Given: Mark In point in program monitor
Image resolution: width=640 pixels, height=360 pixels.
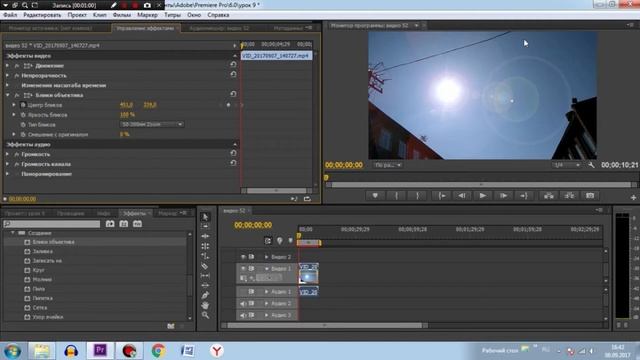Looking at the screenshot, I should click(396, 196).
